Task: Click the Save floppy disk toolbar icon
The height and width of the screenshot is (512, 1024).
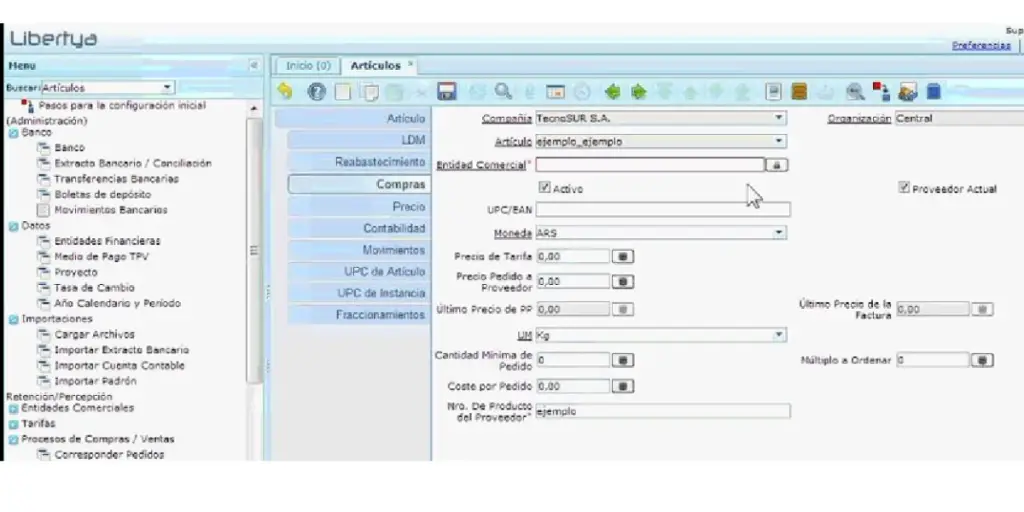Action: pyautogui.click(x=447, y=92)
